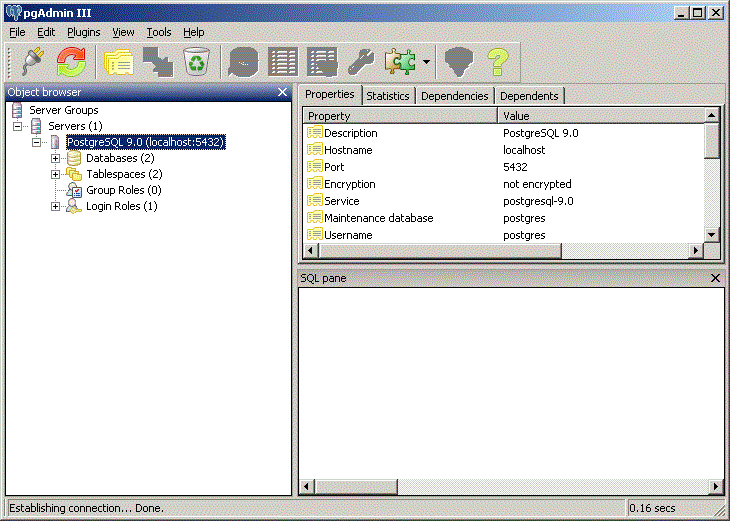The width and height of the screenshot is (730, 521).
Task: Click the Hostname property row icon
Action: click(315, 149)
